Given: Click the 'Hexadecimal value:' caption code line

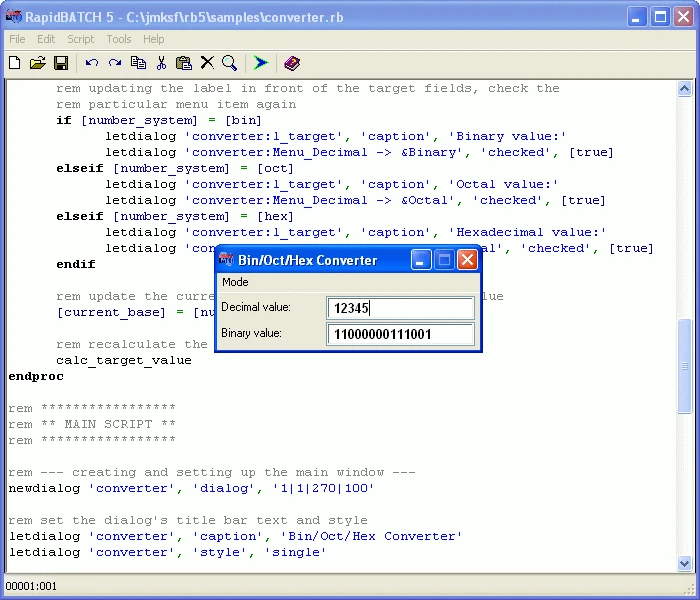Looking at the screenshot, I should [x=356, y=232].
